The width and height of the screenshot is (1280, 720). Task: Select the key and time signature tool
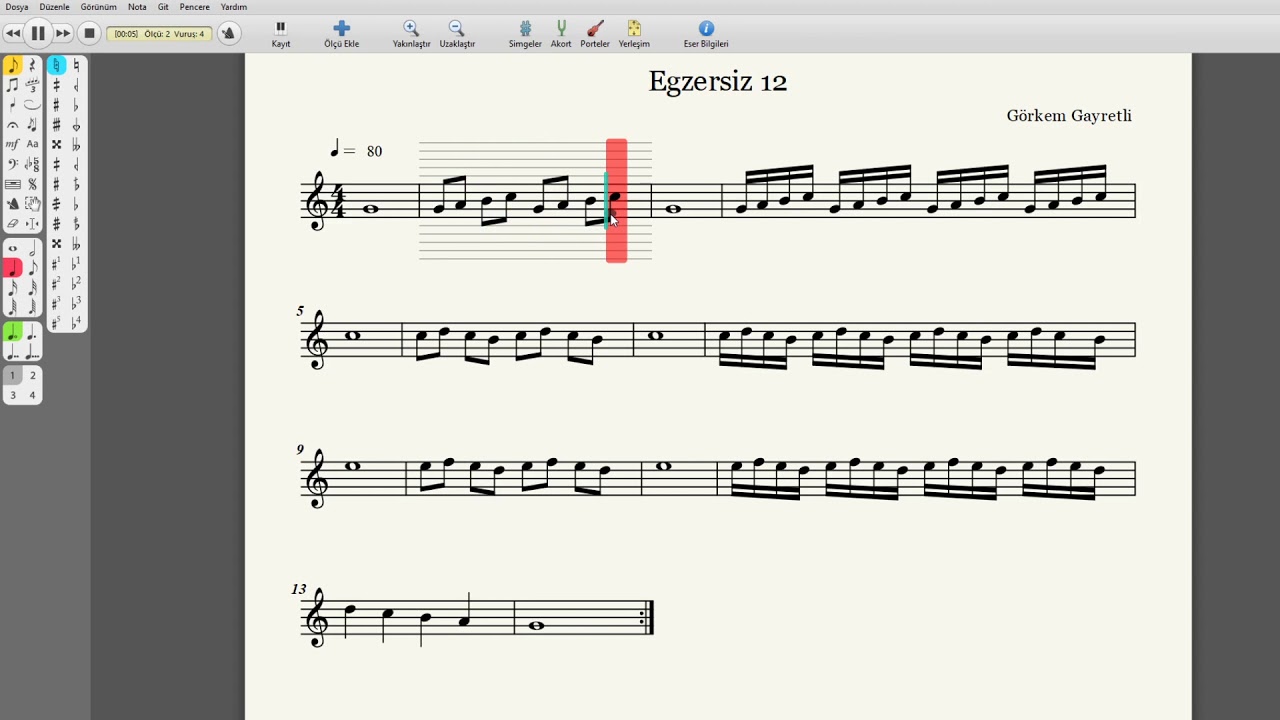(32, 164)
